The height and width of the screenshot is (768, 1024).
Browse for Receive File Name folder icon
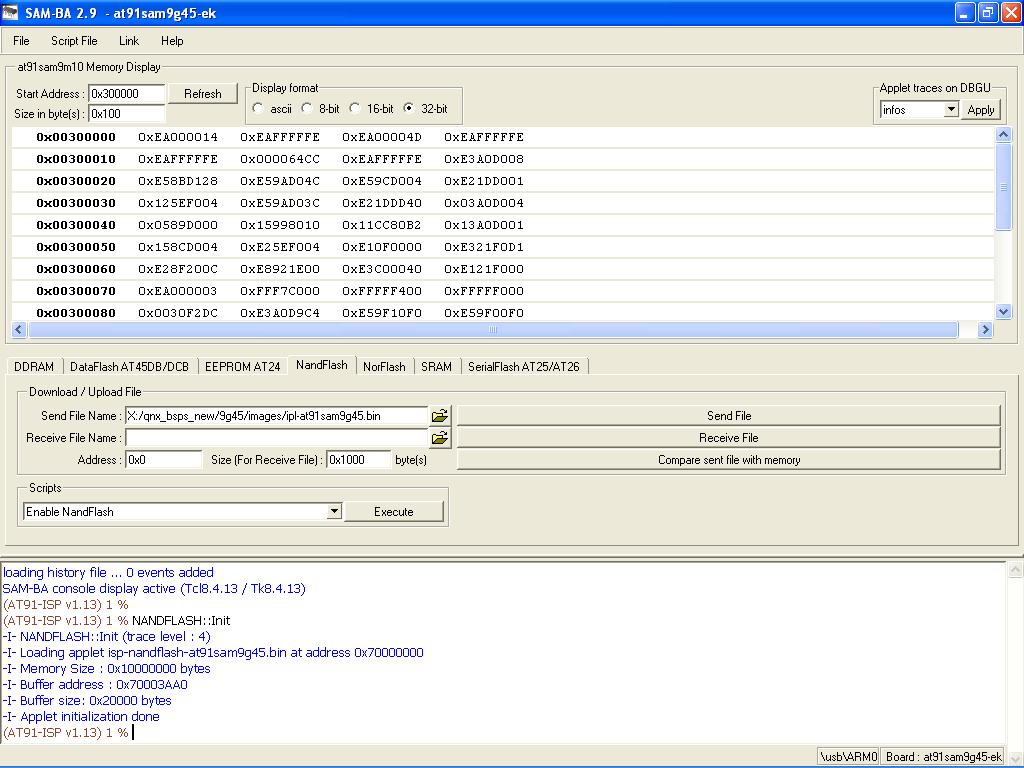pyautogui.click(x=440, y=438)
